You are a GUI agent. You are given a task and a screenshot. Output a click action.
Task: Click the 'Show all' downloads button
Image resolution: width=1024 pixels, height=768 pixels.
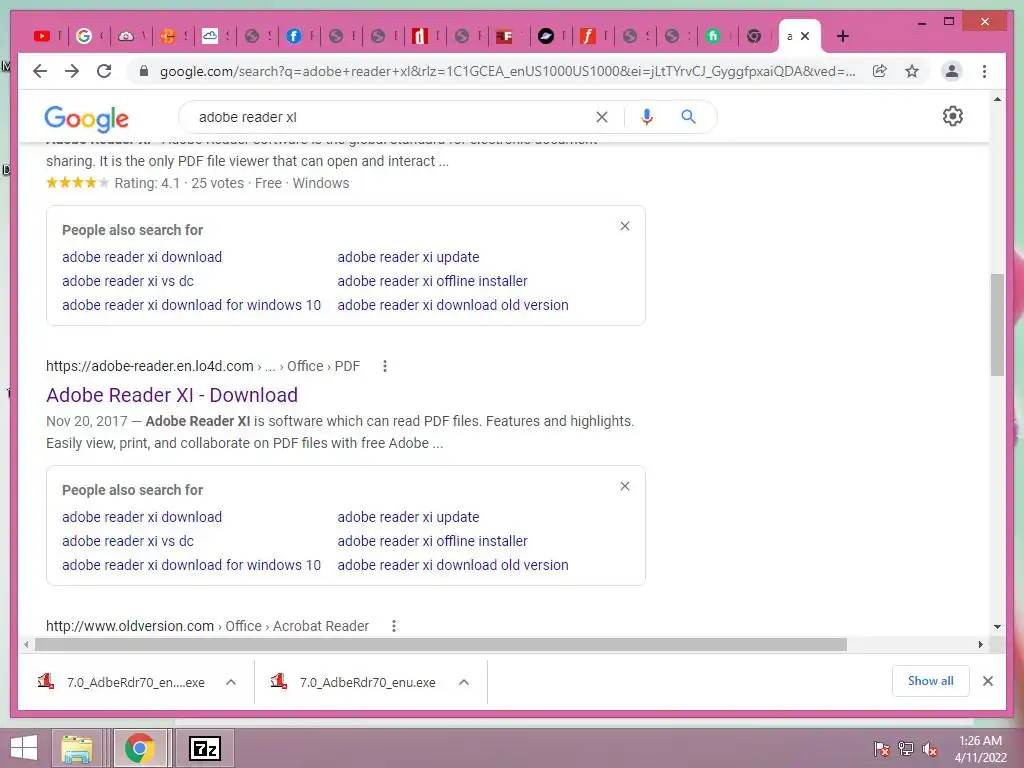pyautogui.click(x=931, y=681)
